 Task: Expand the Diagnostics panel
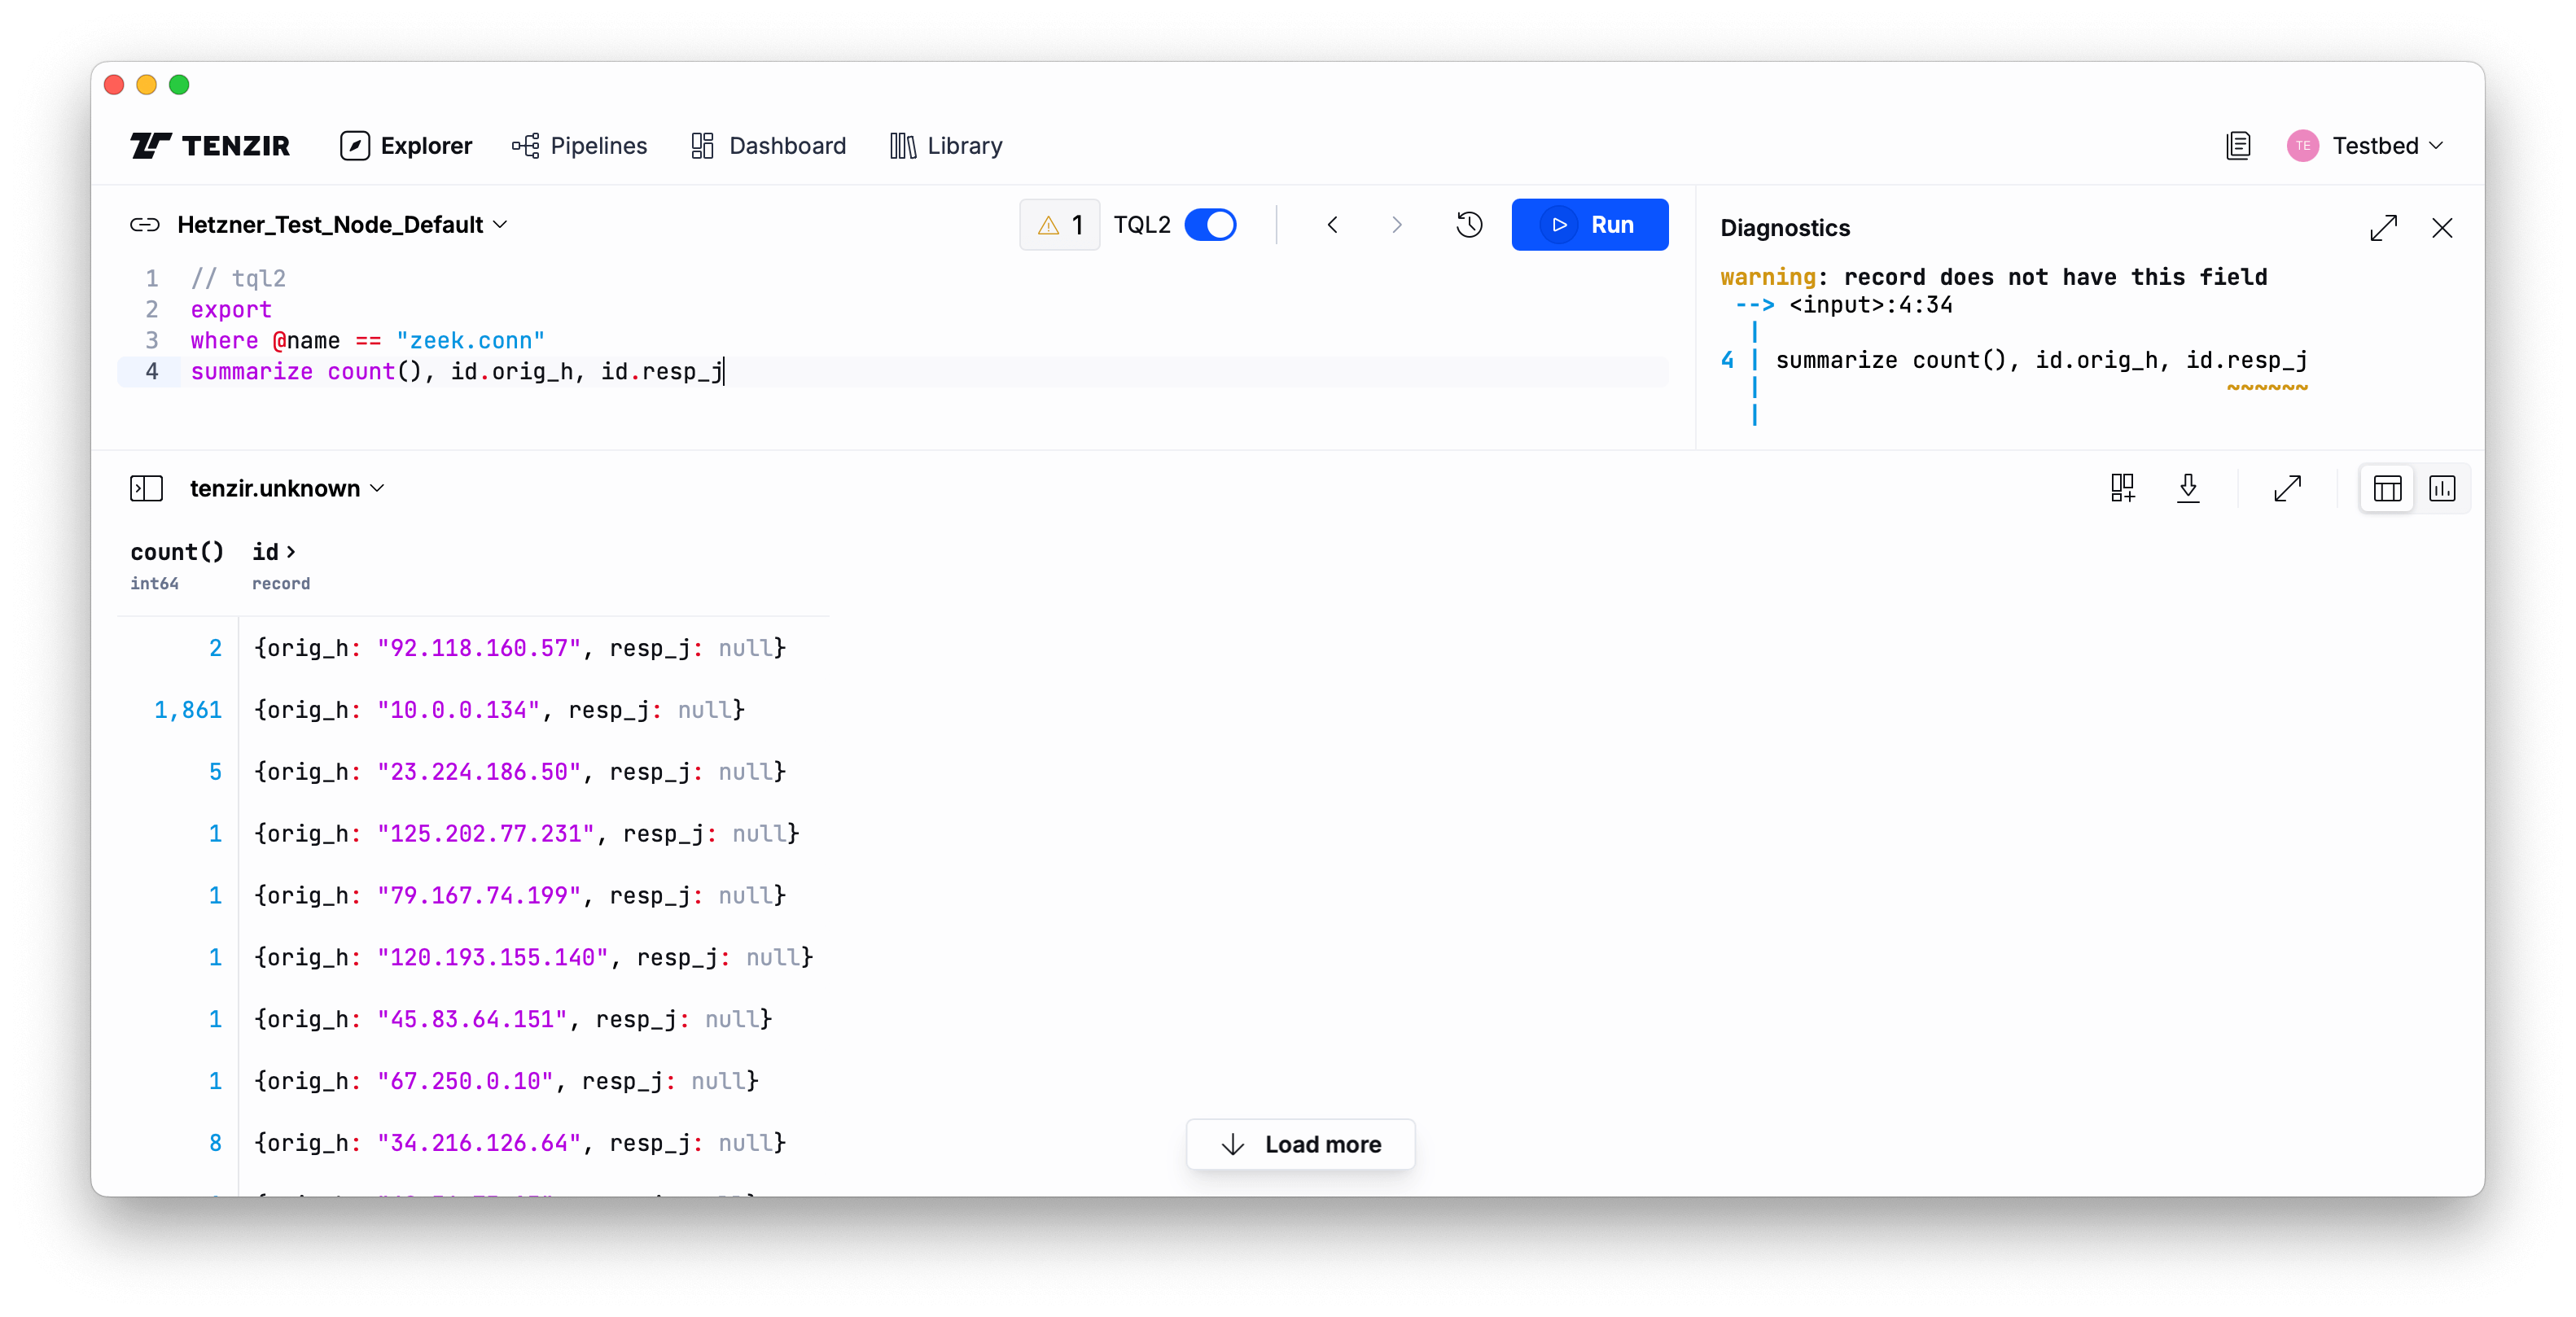(2383, 228)
